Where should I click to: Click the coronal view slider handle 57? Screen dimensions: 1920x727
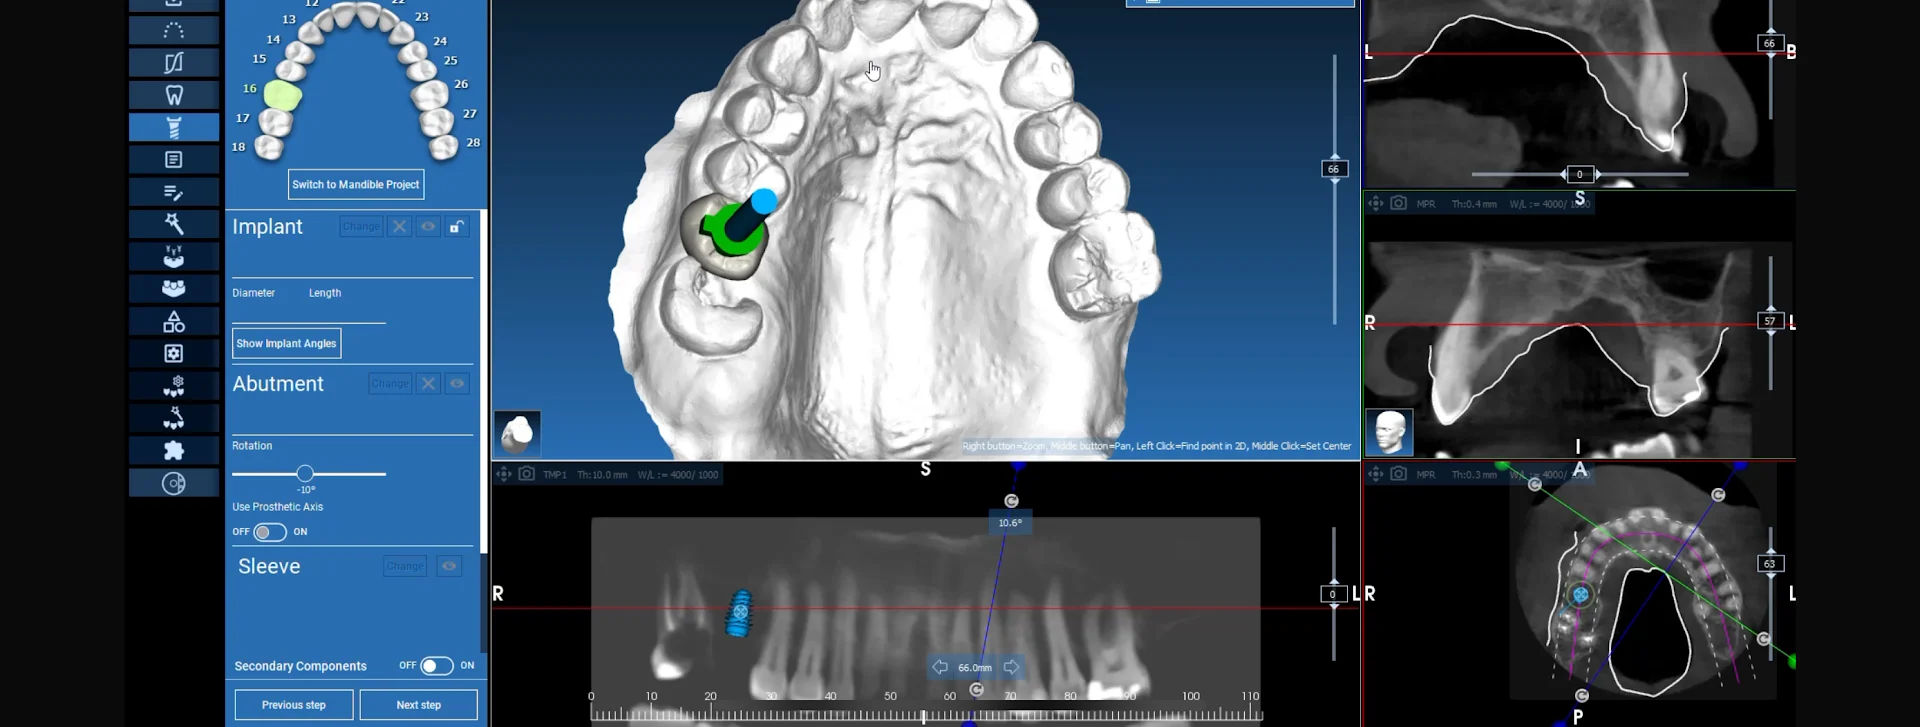(1770, 321)
